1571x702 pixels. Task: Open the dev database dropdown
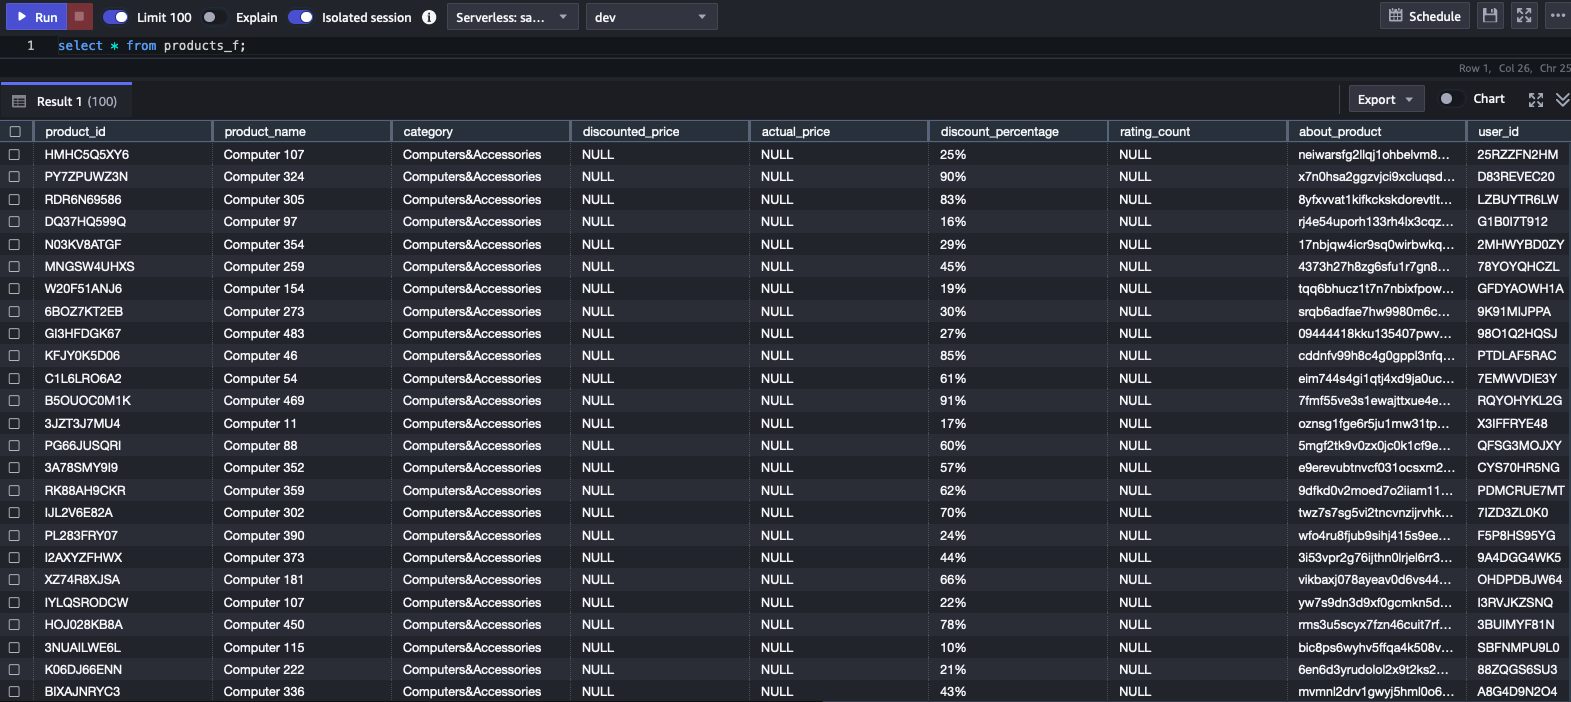651,17
